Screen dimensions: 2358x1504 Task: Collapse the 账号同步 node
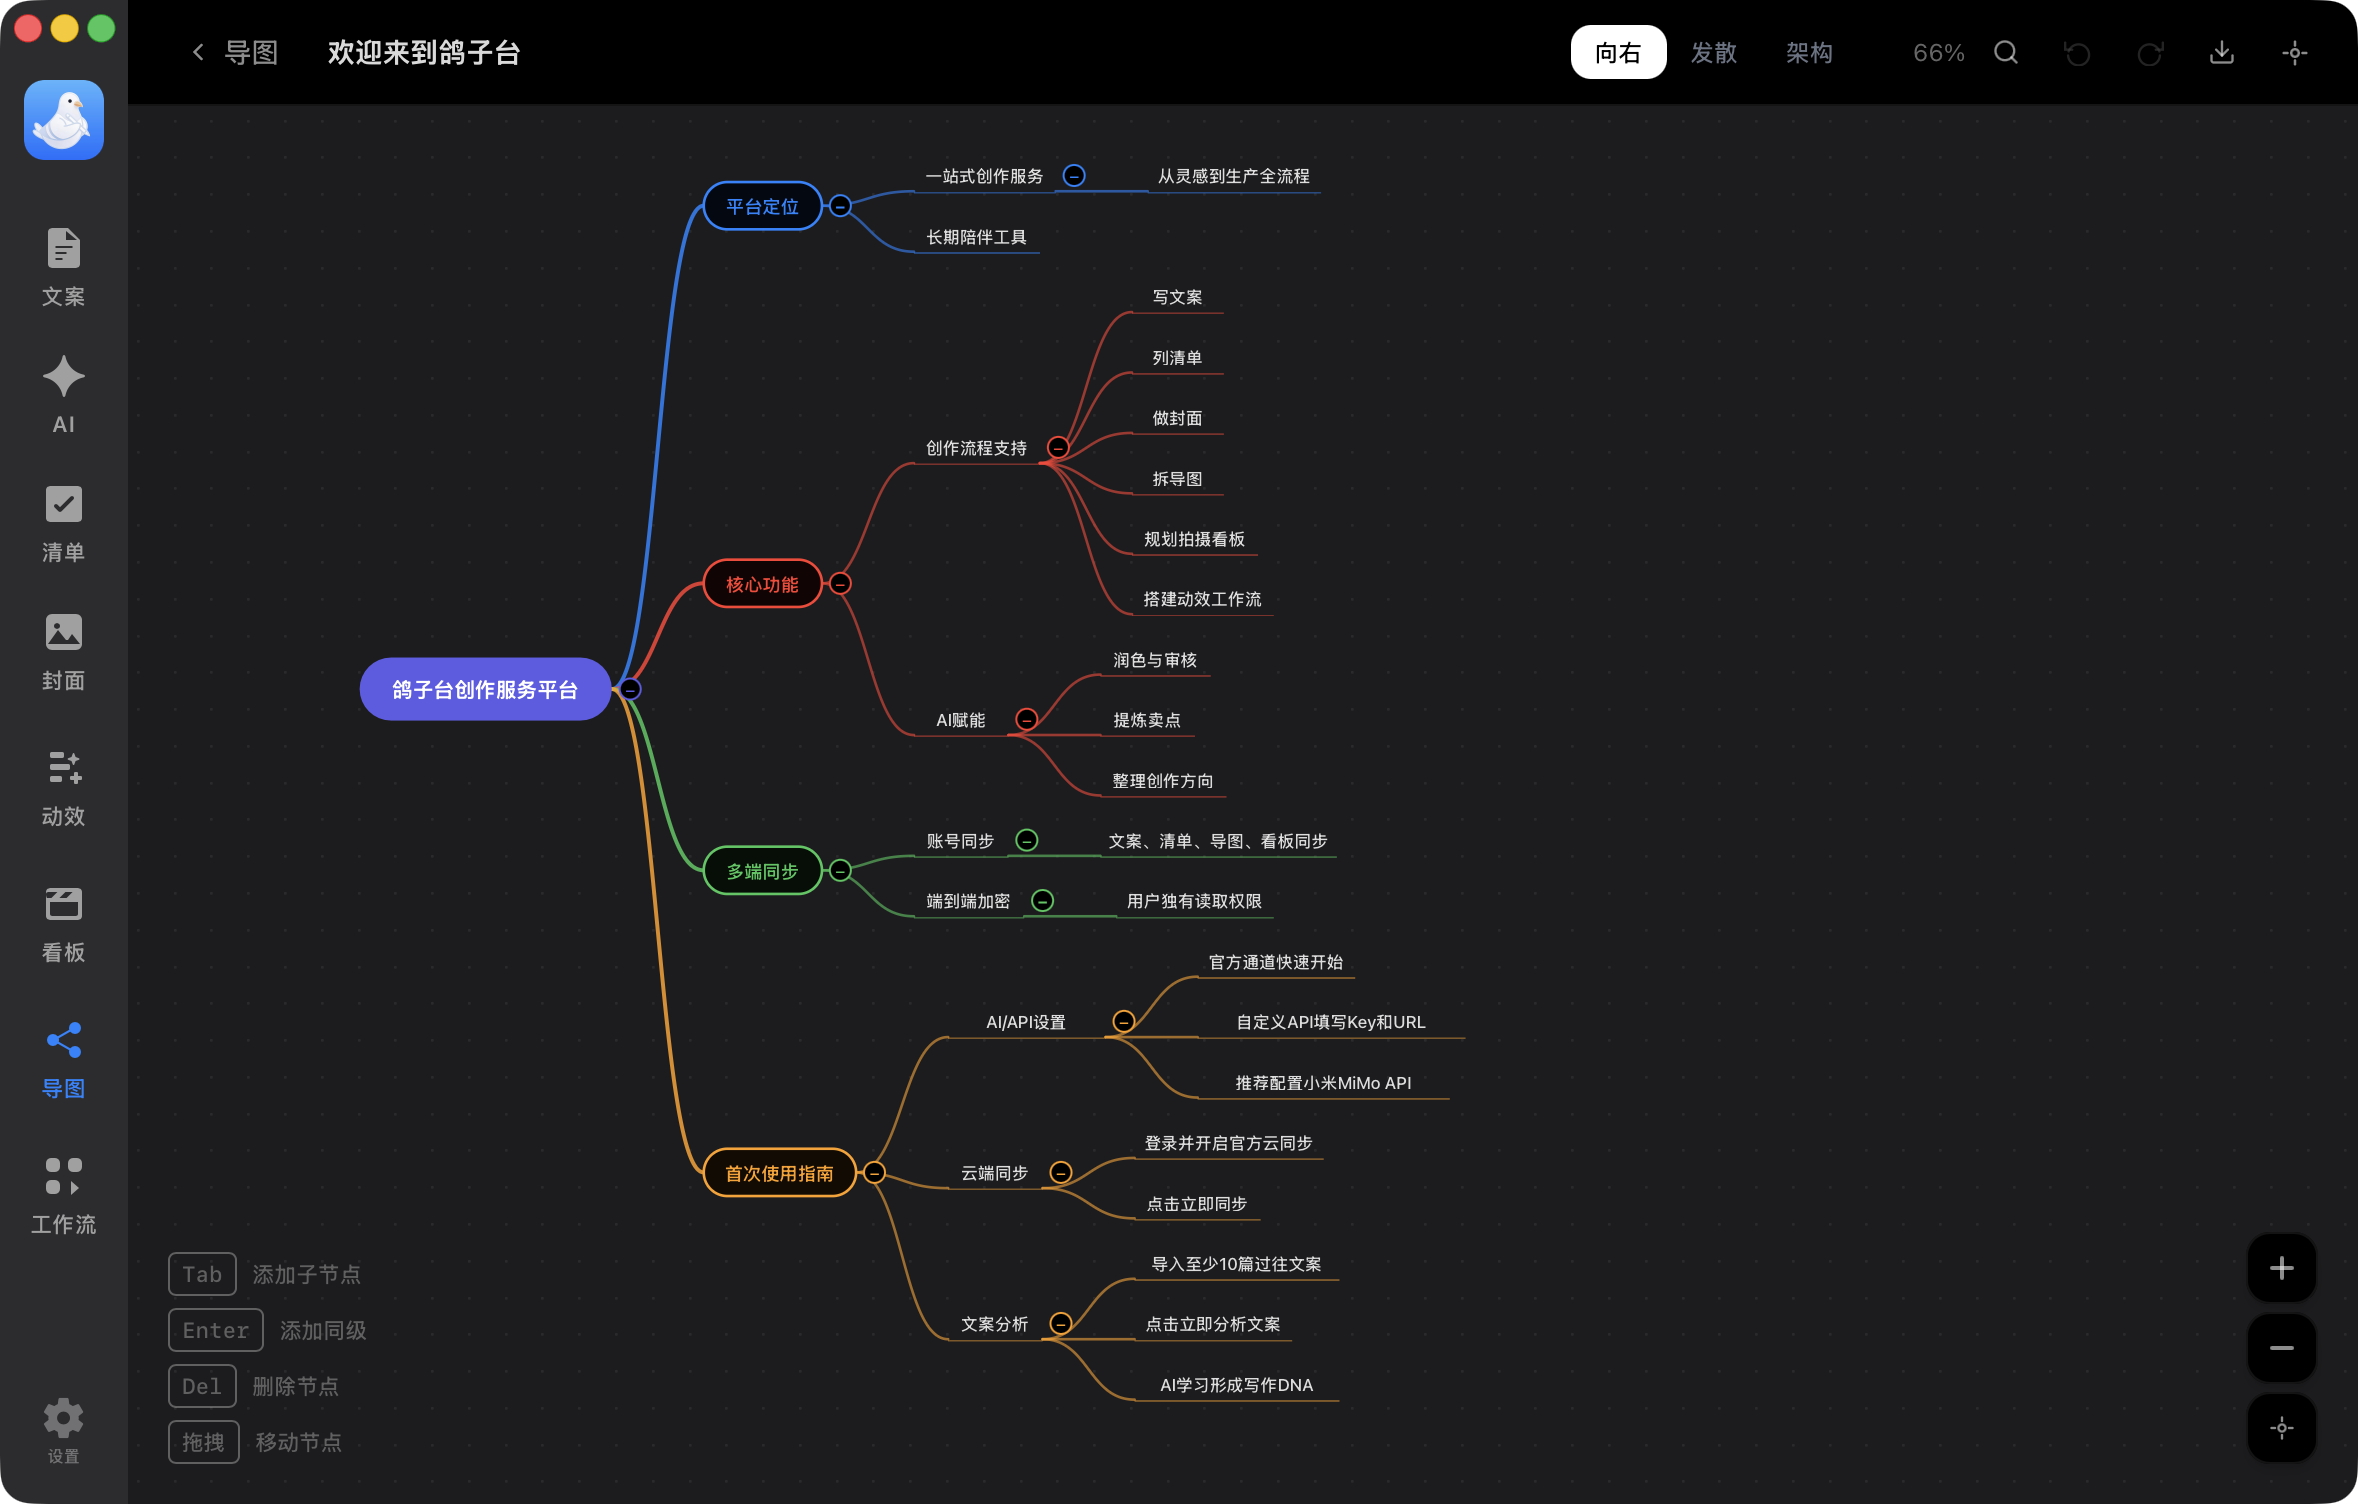[1026, 840]
